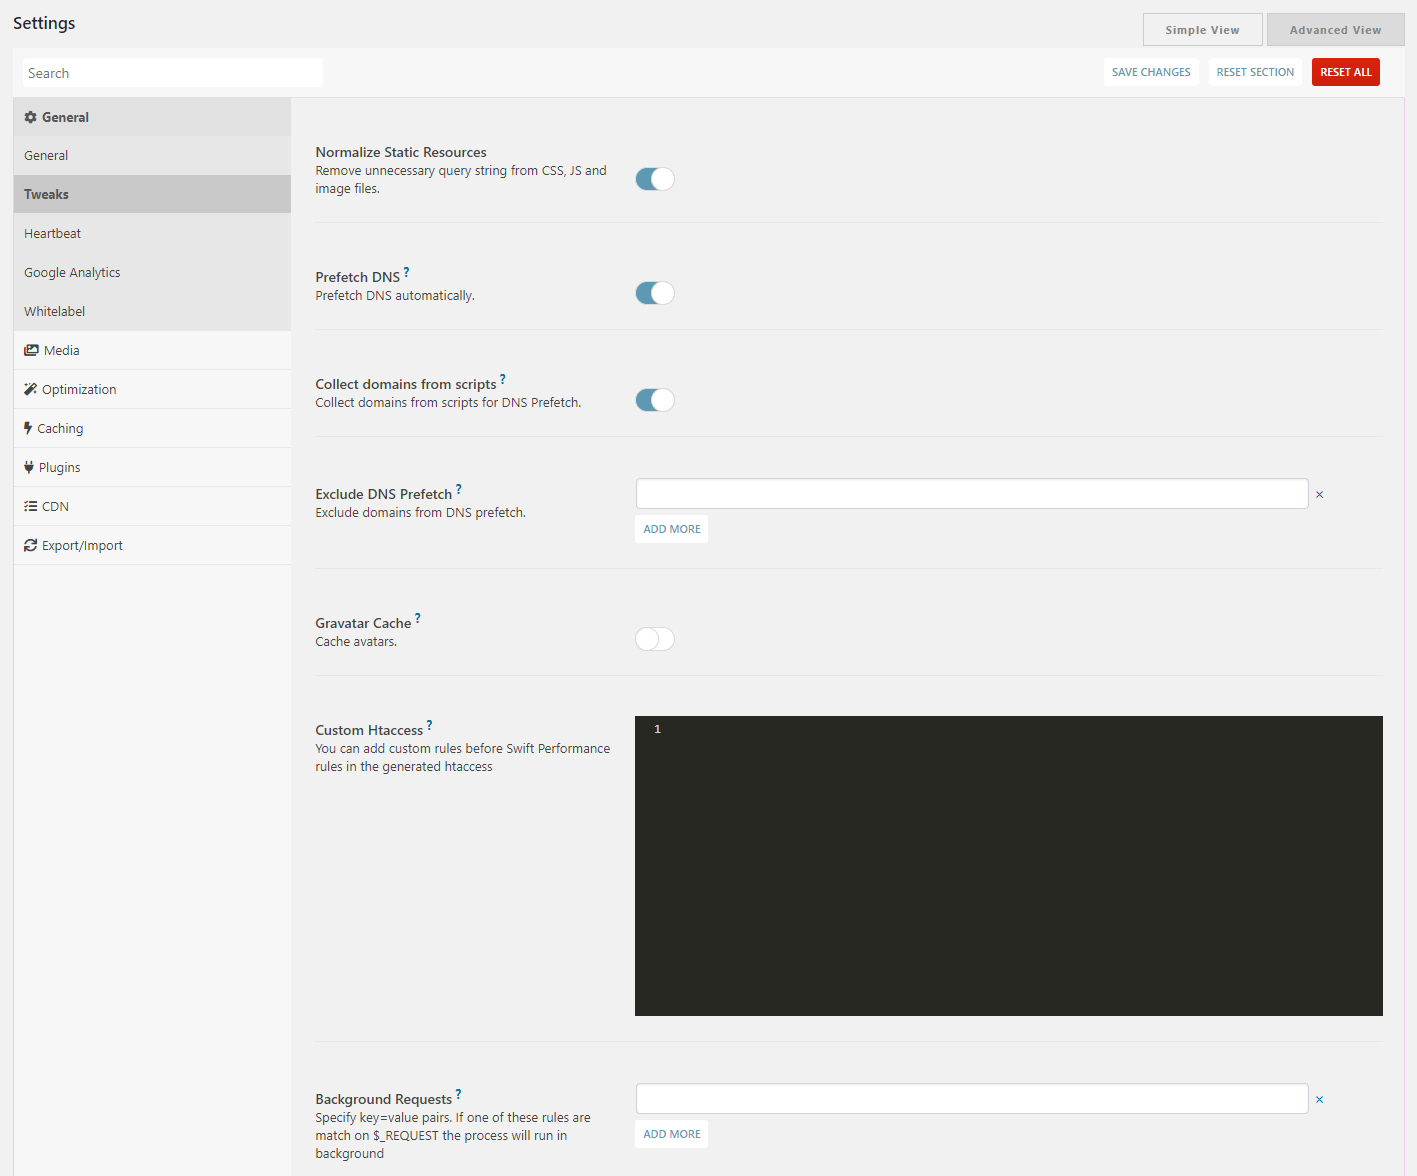Expand the CDN settings section
Screen dimensions: 1417x1176
coord(152,506)
